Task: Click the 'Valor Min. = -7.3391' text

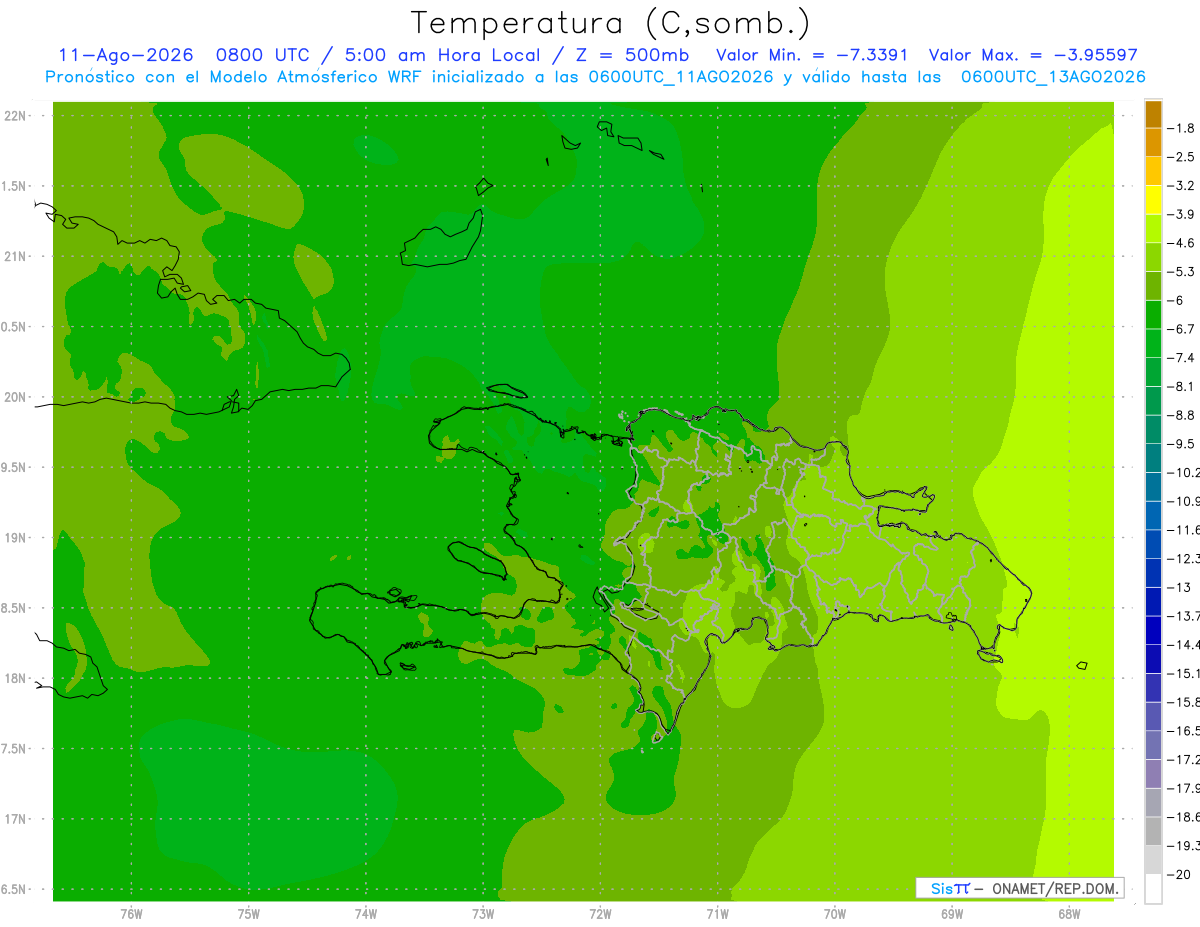Action: click(812, 55)
